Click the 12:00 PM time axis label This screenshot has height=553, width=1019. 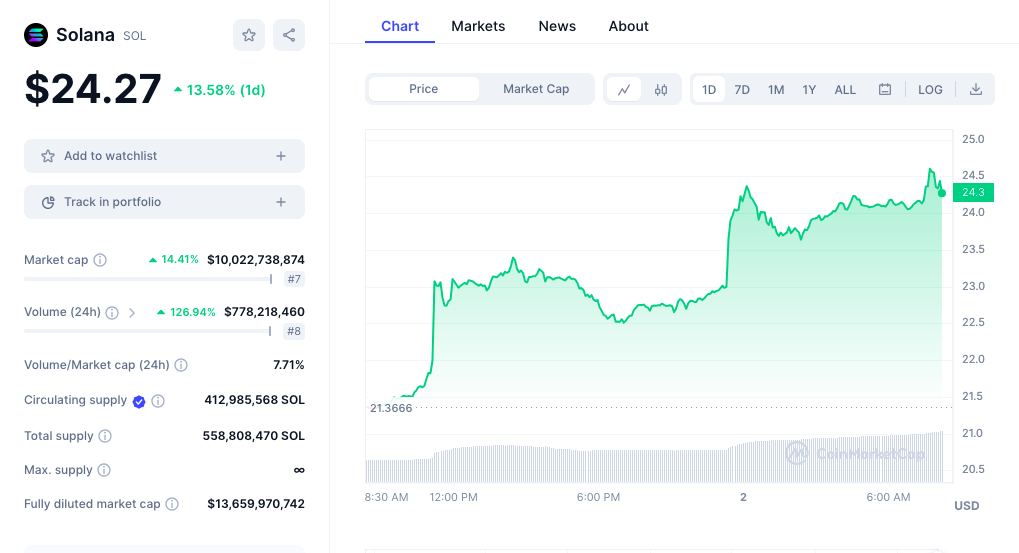[454, 497]
